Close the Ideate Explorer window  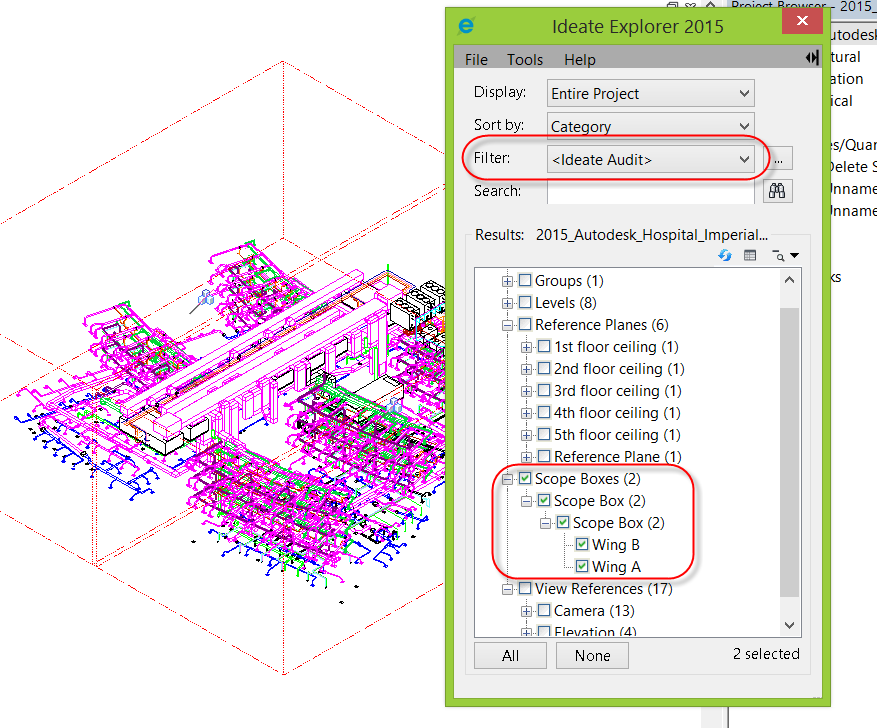(802, 21)
